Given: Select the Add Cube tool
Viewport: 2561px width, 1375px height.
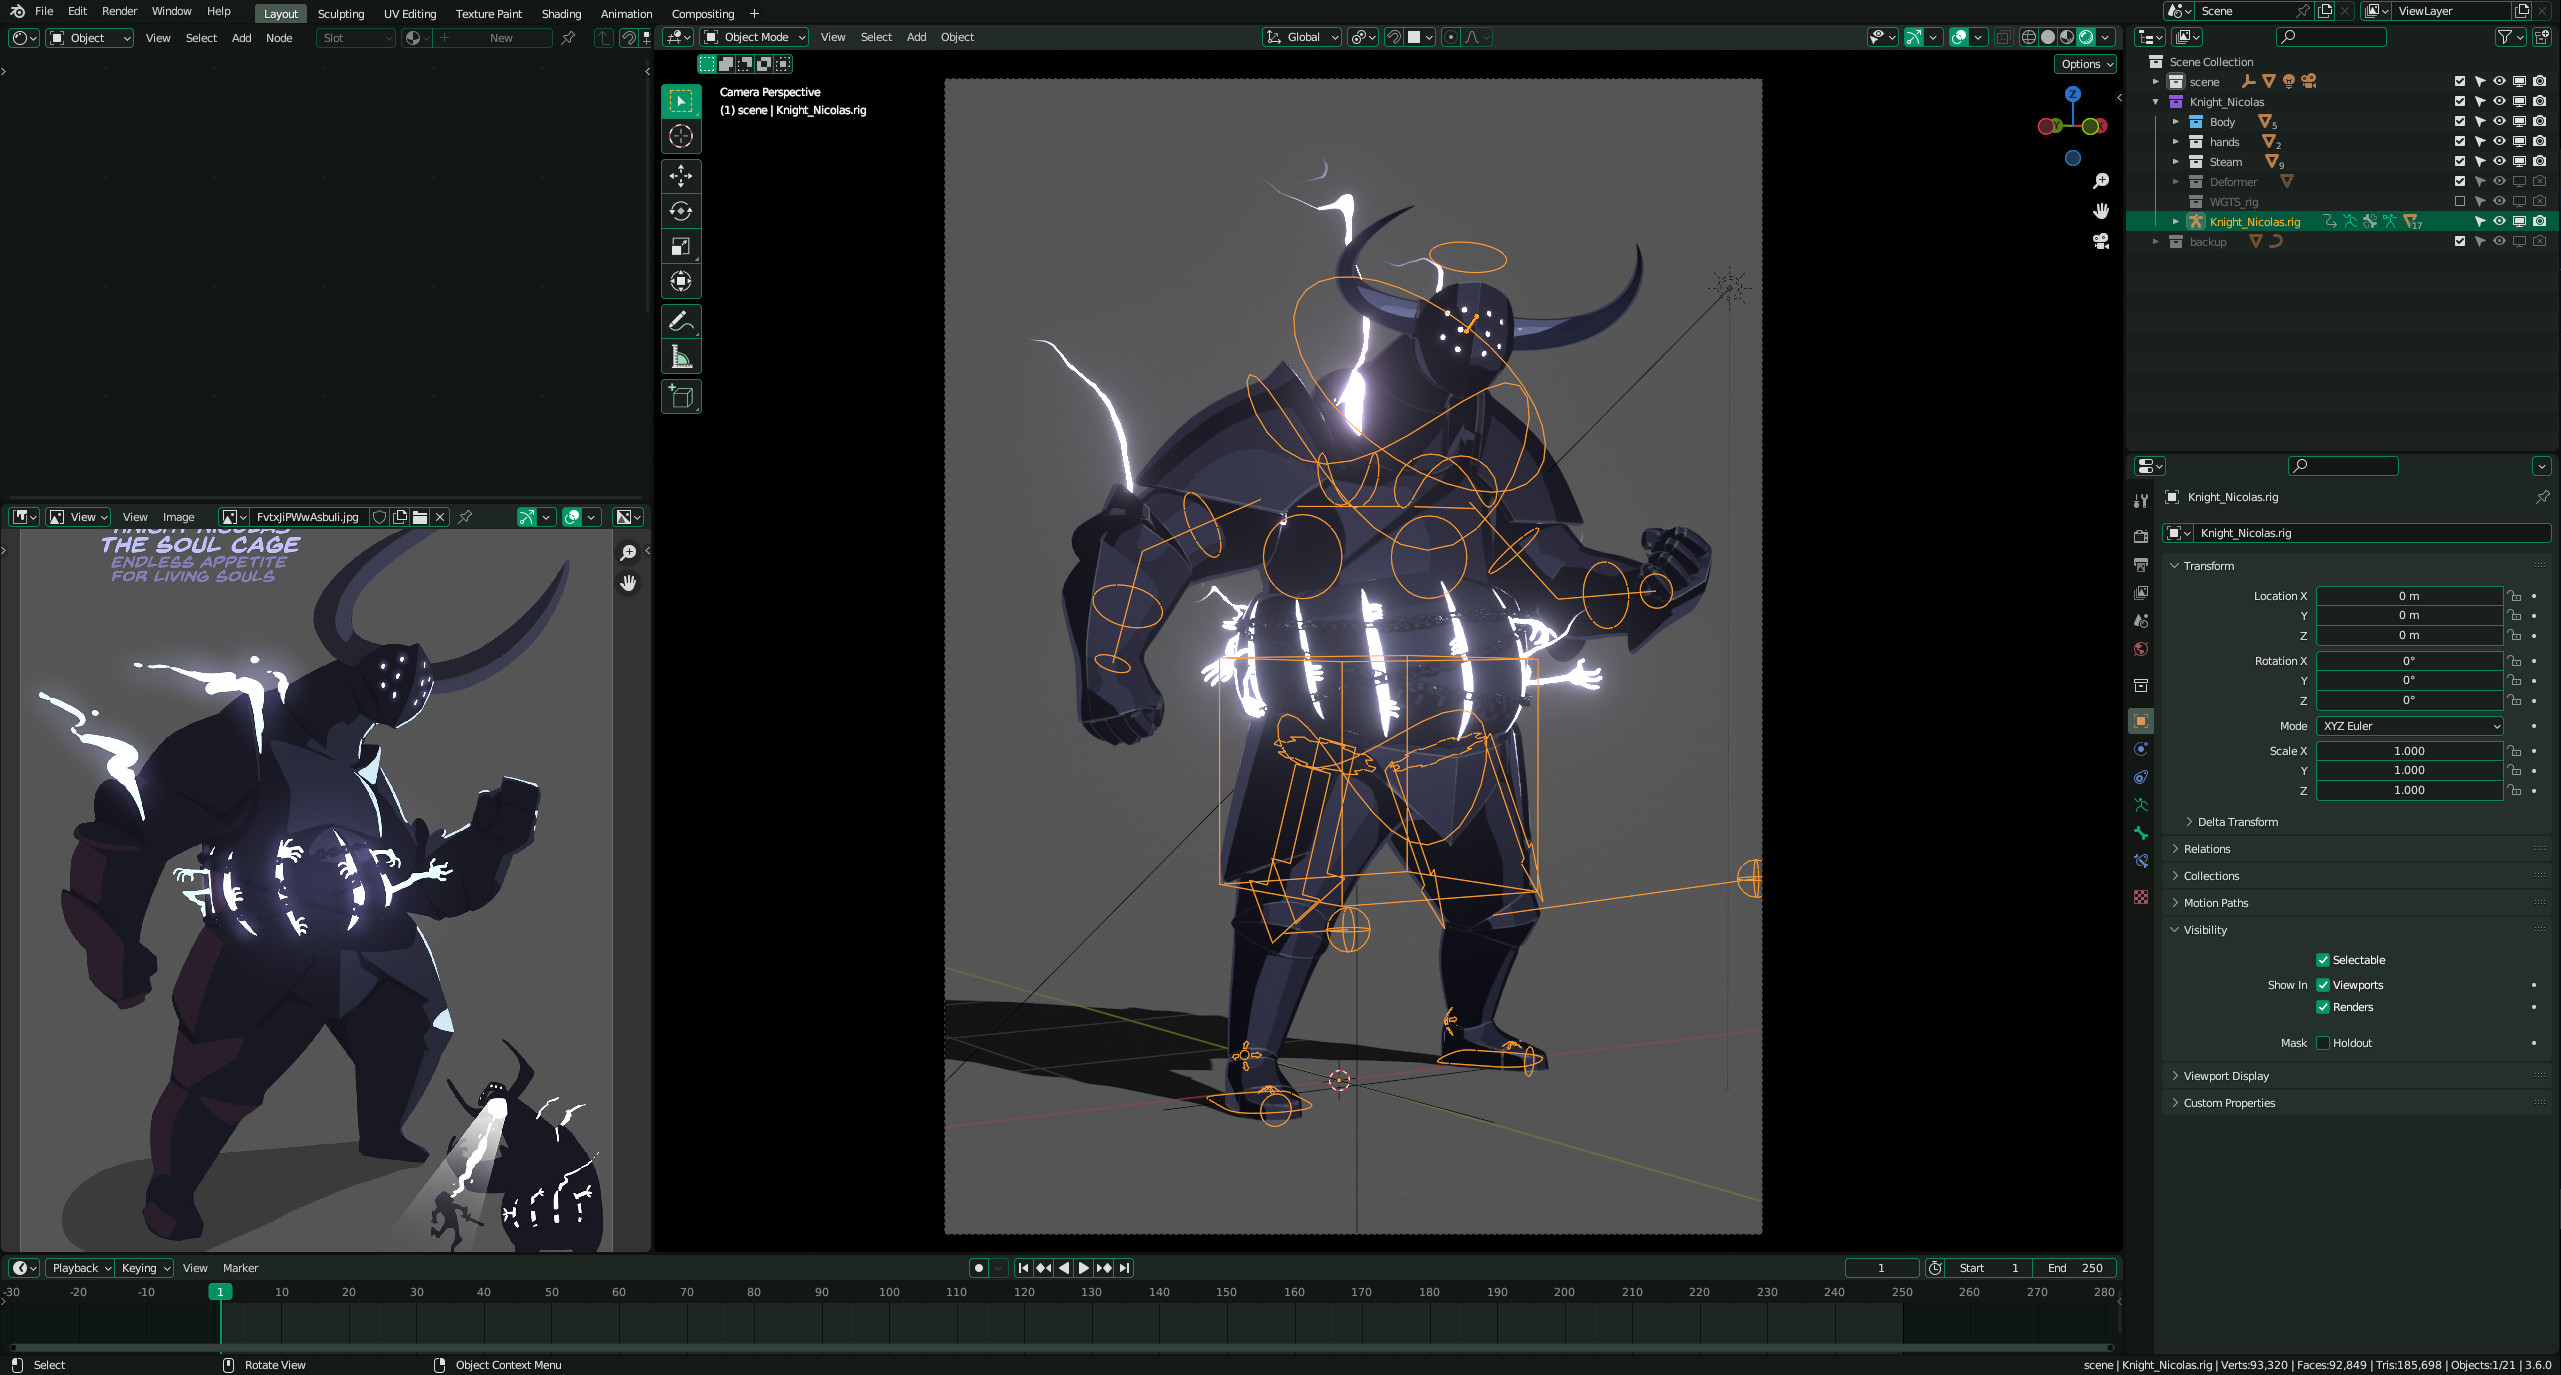Looking at the screenshot, I should coord(681,396).
